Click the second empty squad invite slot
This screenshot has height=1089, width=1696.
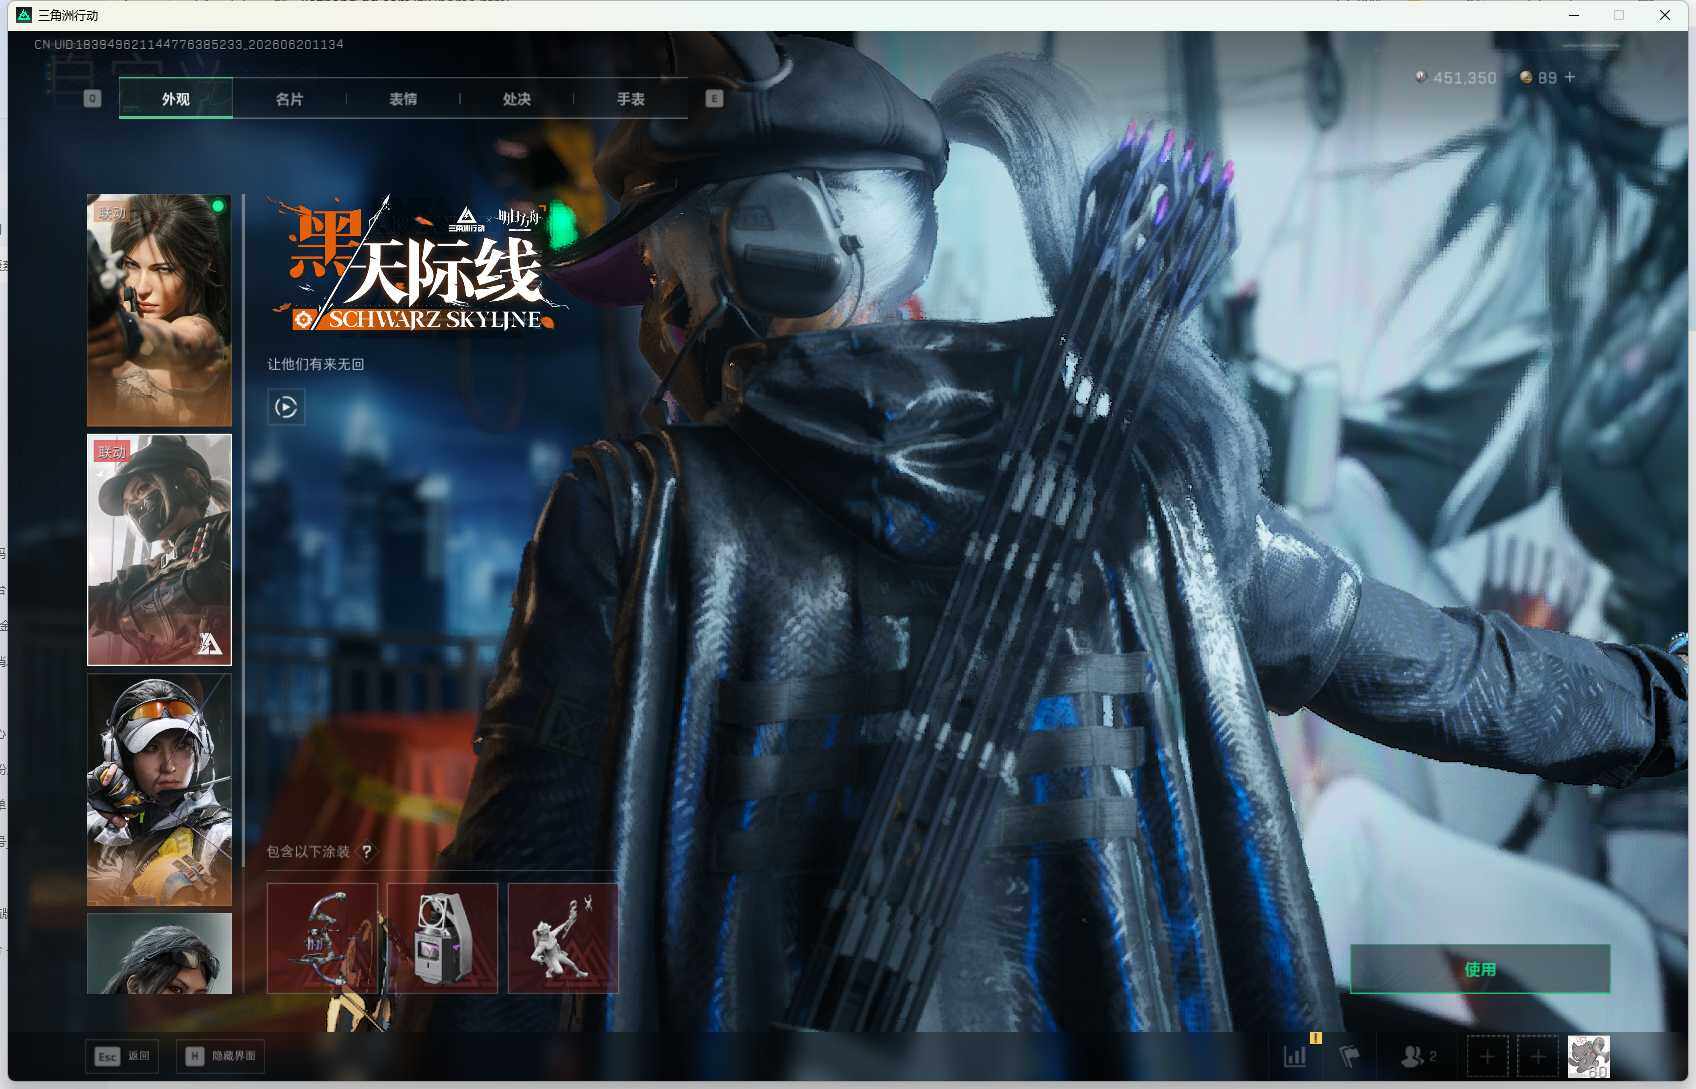click(1538, 1056)
